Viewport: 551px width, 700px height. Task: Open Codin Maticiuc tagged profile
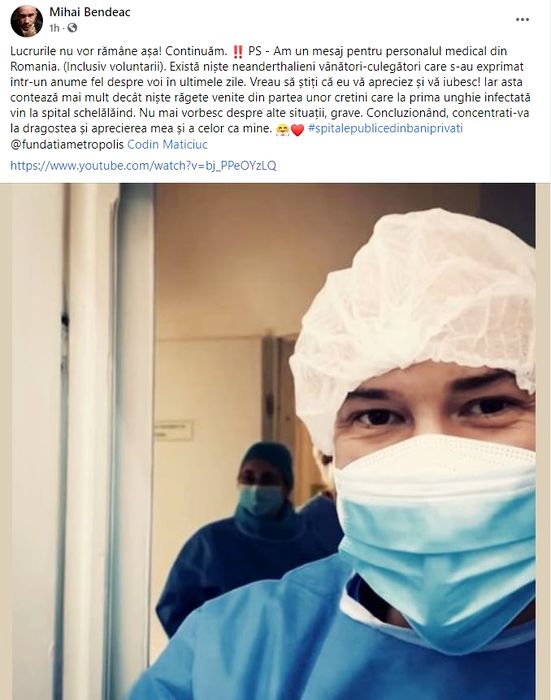click(x=167, y=145)
